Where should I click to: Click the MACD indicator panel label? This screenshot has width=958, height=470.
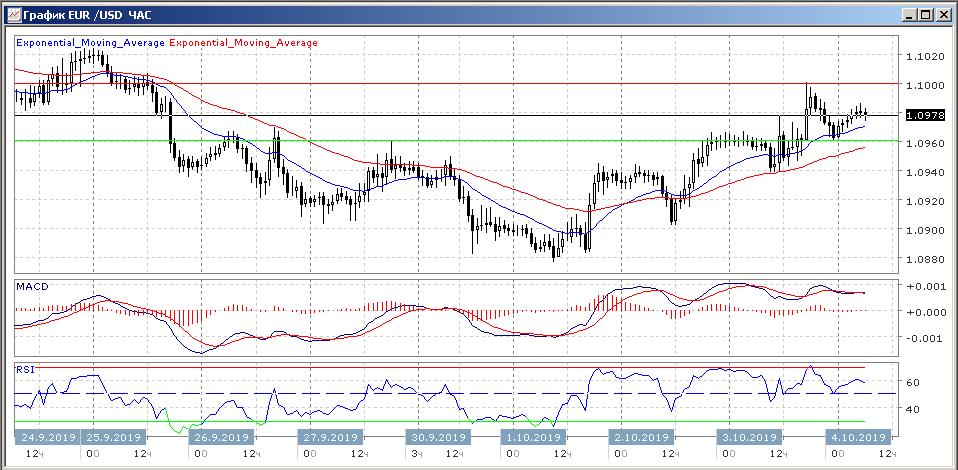[x=32, y=287]
